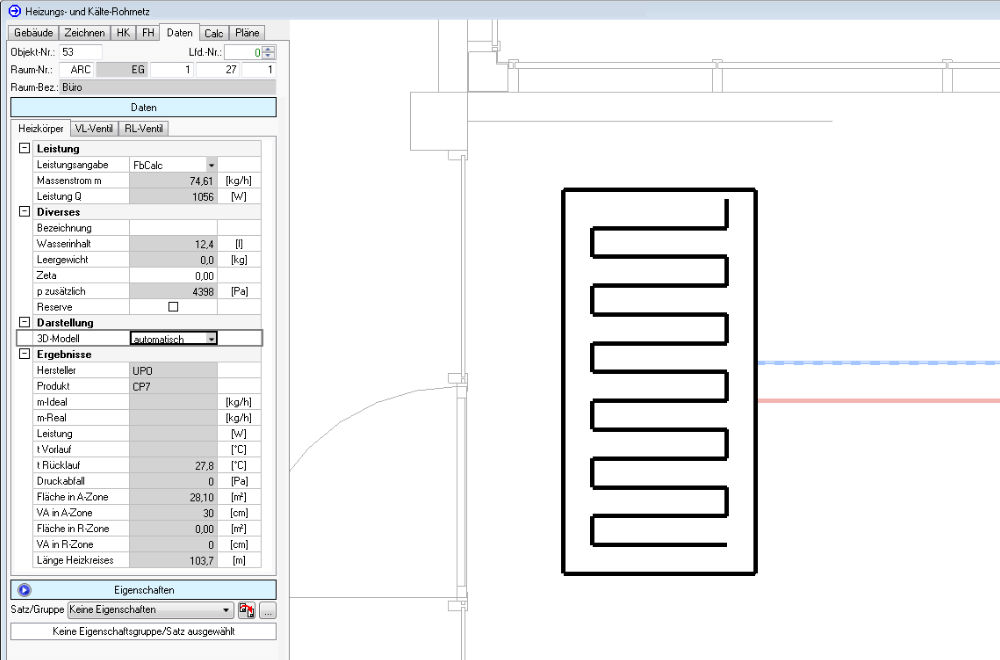Collapse the Diverses section
Viewport: 1000px width, 660px height.
25,212
